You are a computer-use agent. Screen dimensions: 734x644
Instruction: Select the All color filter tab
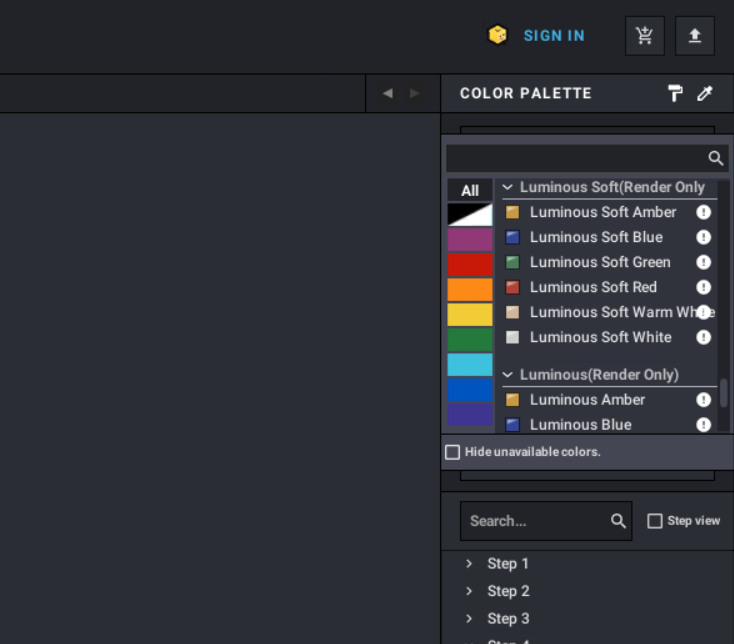(469, 190)
